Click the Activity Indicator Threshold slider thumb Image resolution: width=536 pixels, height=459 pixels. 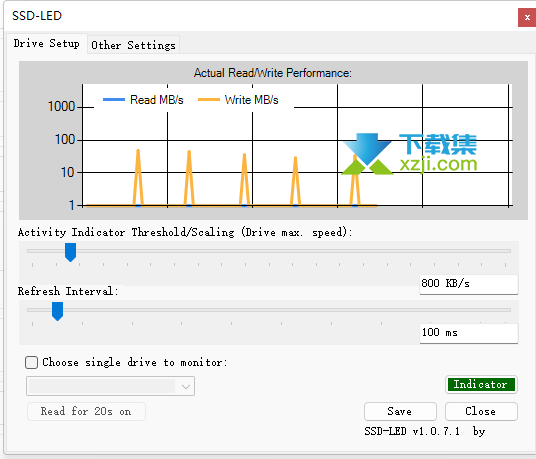point(70,252)
